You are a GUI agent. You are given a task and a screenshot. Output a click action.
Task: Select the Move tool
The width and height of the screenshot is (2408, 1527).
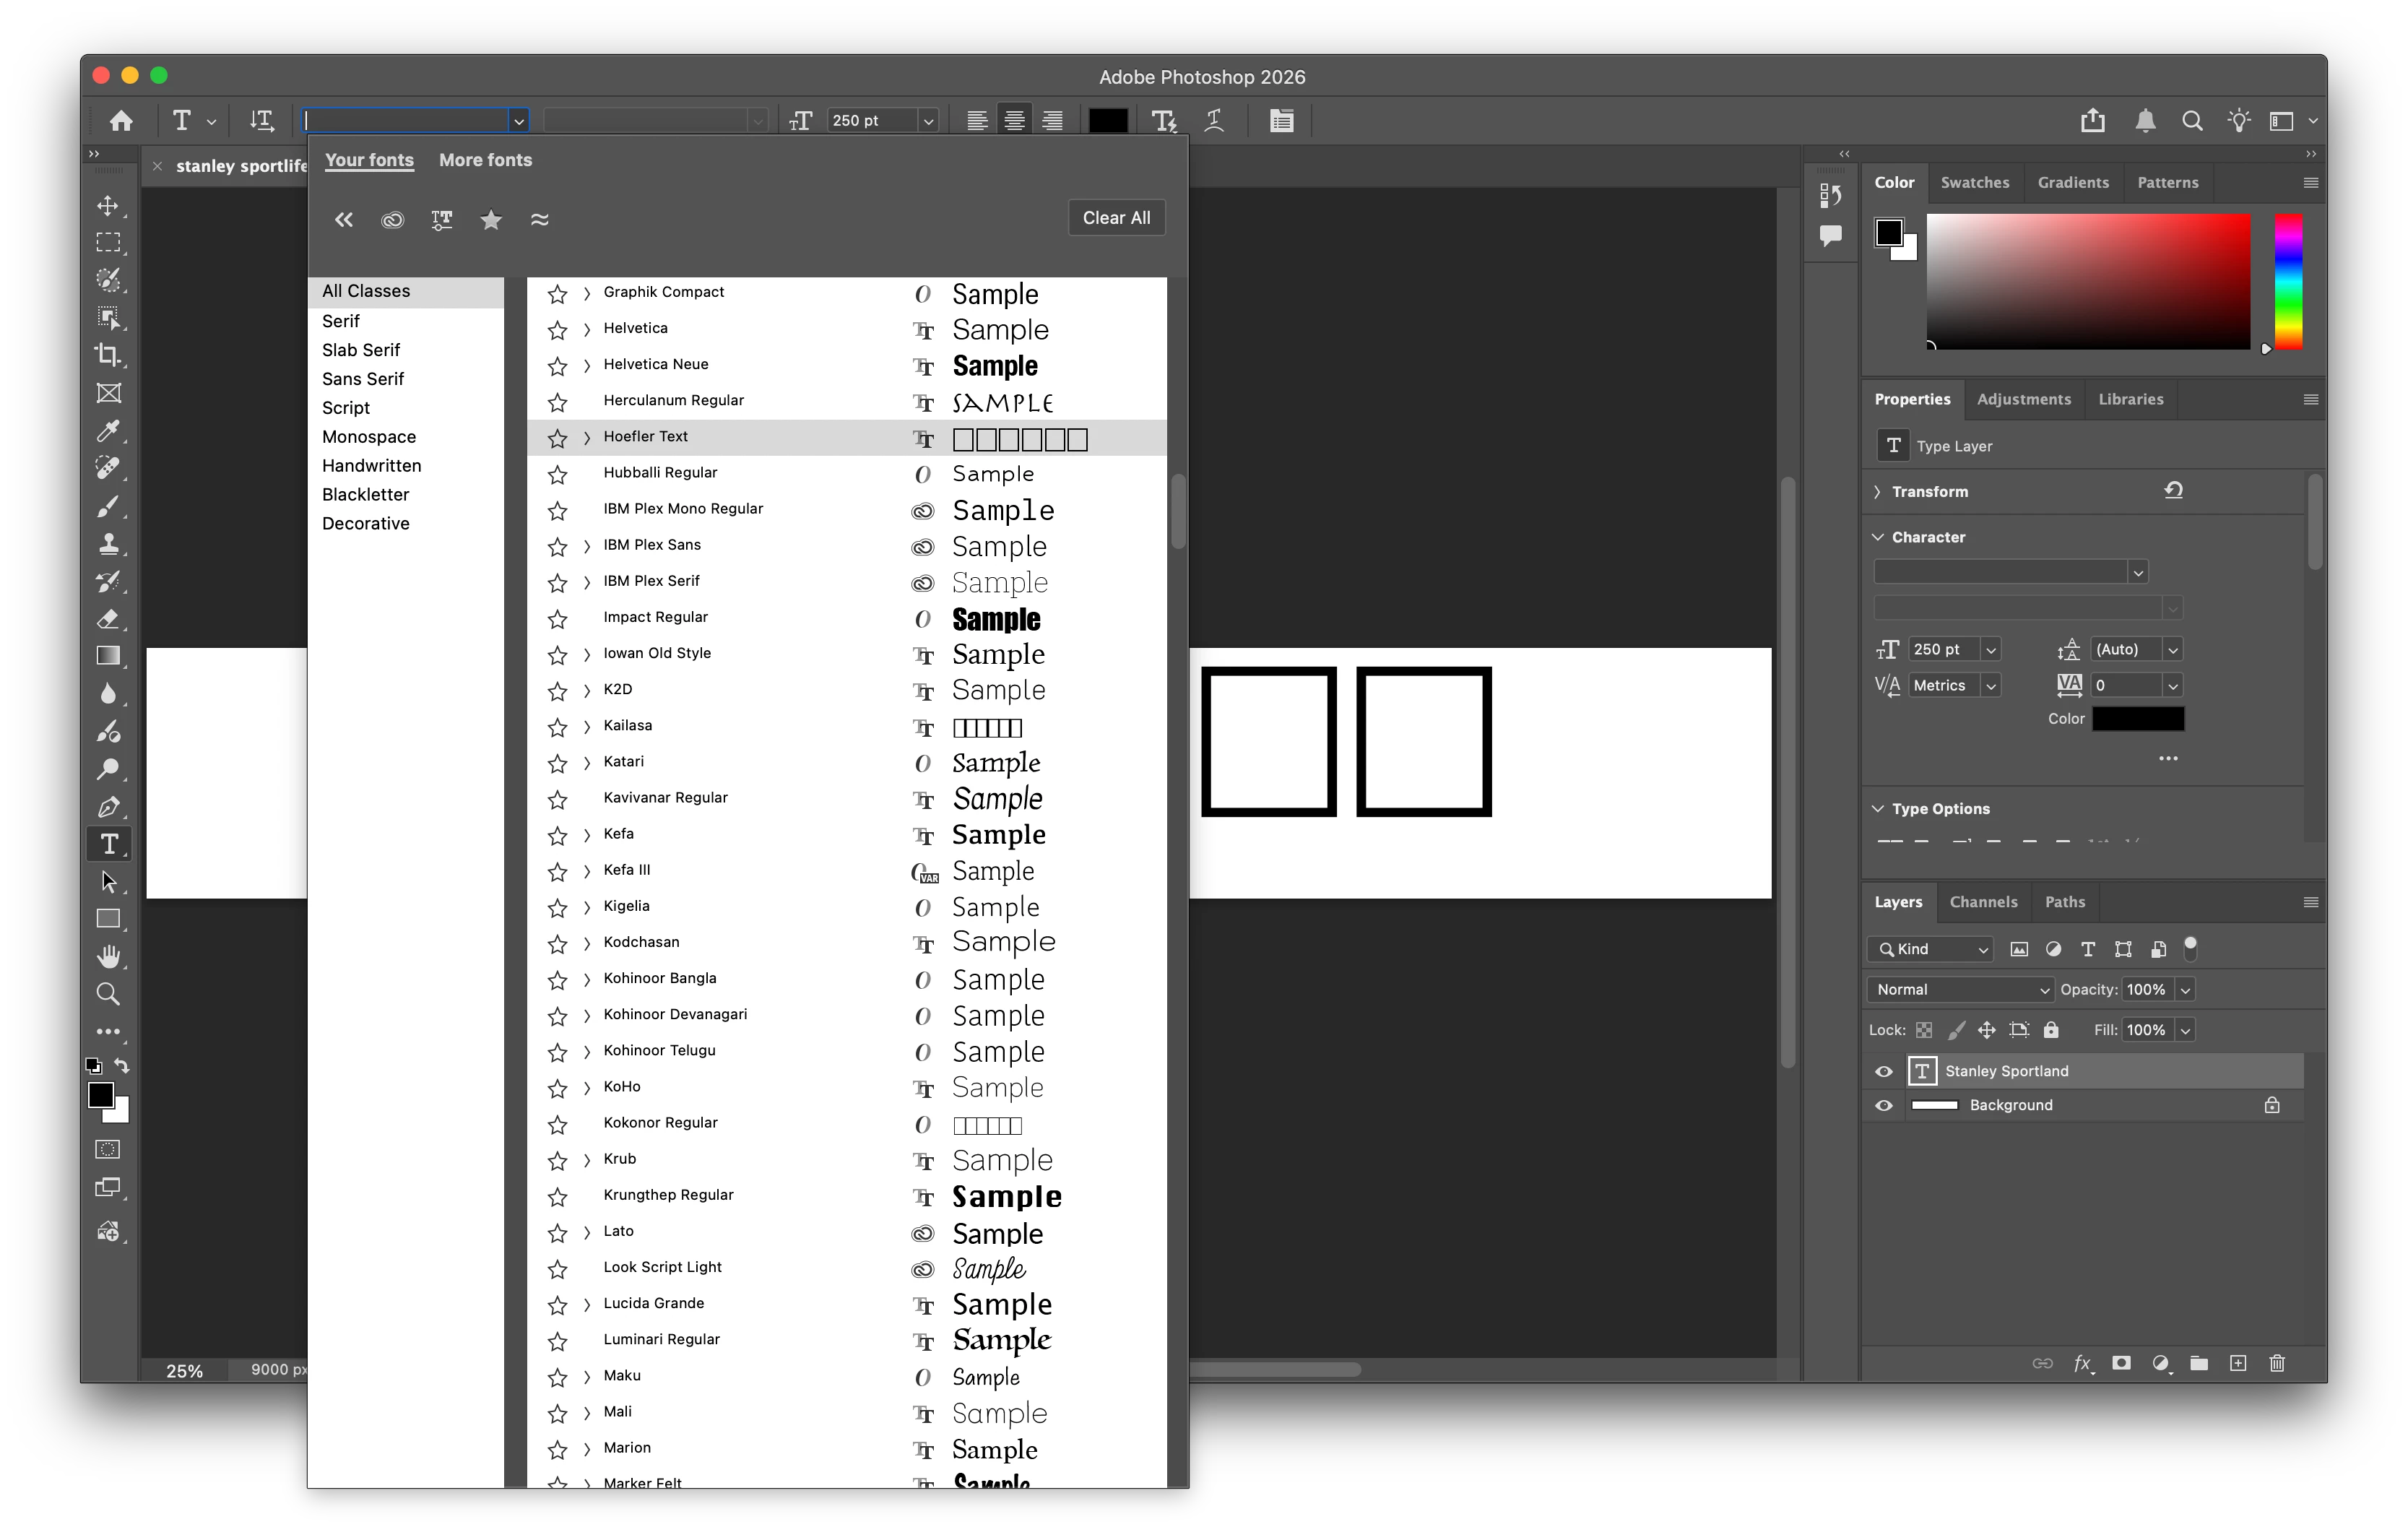pyautogui.click(x=108, y=206)
